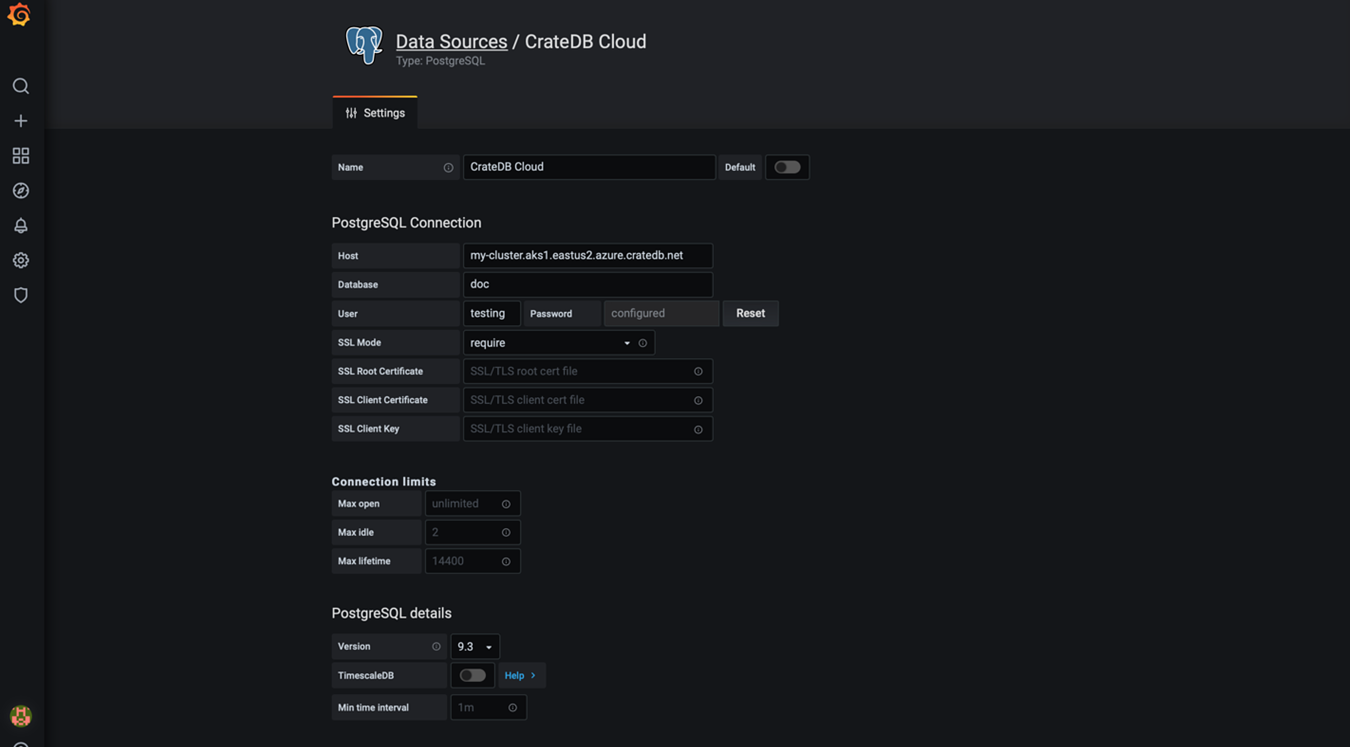Open the search icon in sidebar
1350x747 pixels.
point(20,86)
